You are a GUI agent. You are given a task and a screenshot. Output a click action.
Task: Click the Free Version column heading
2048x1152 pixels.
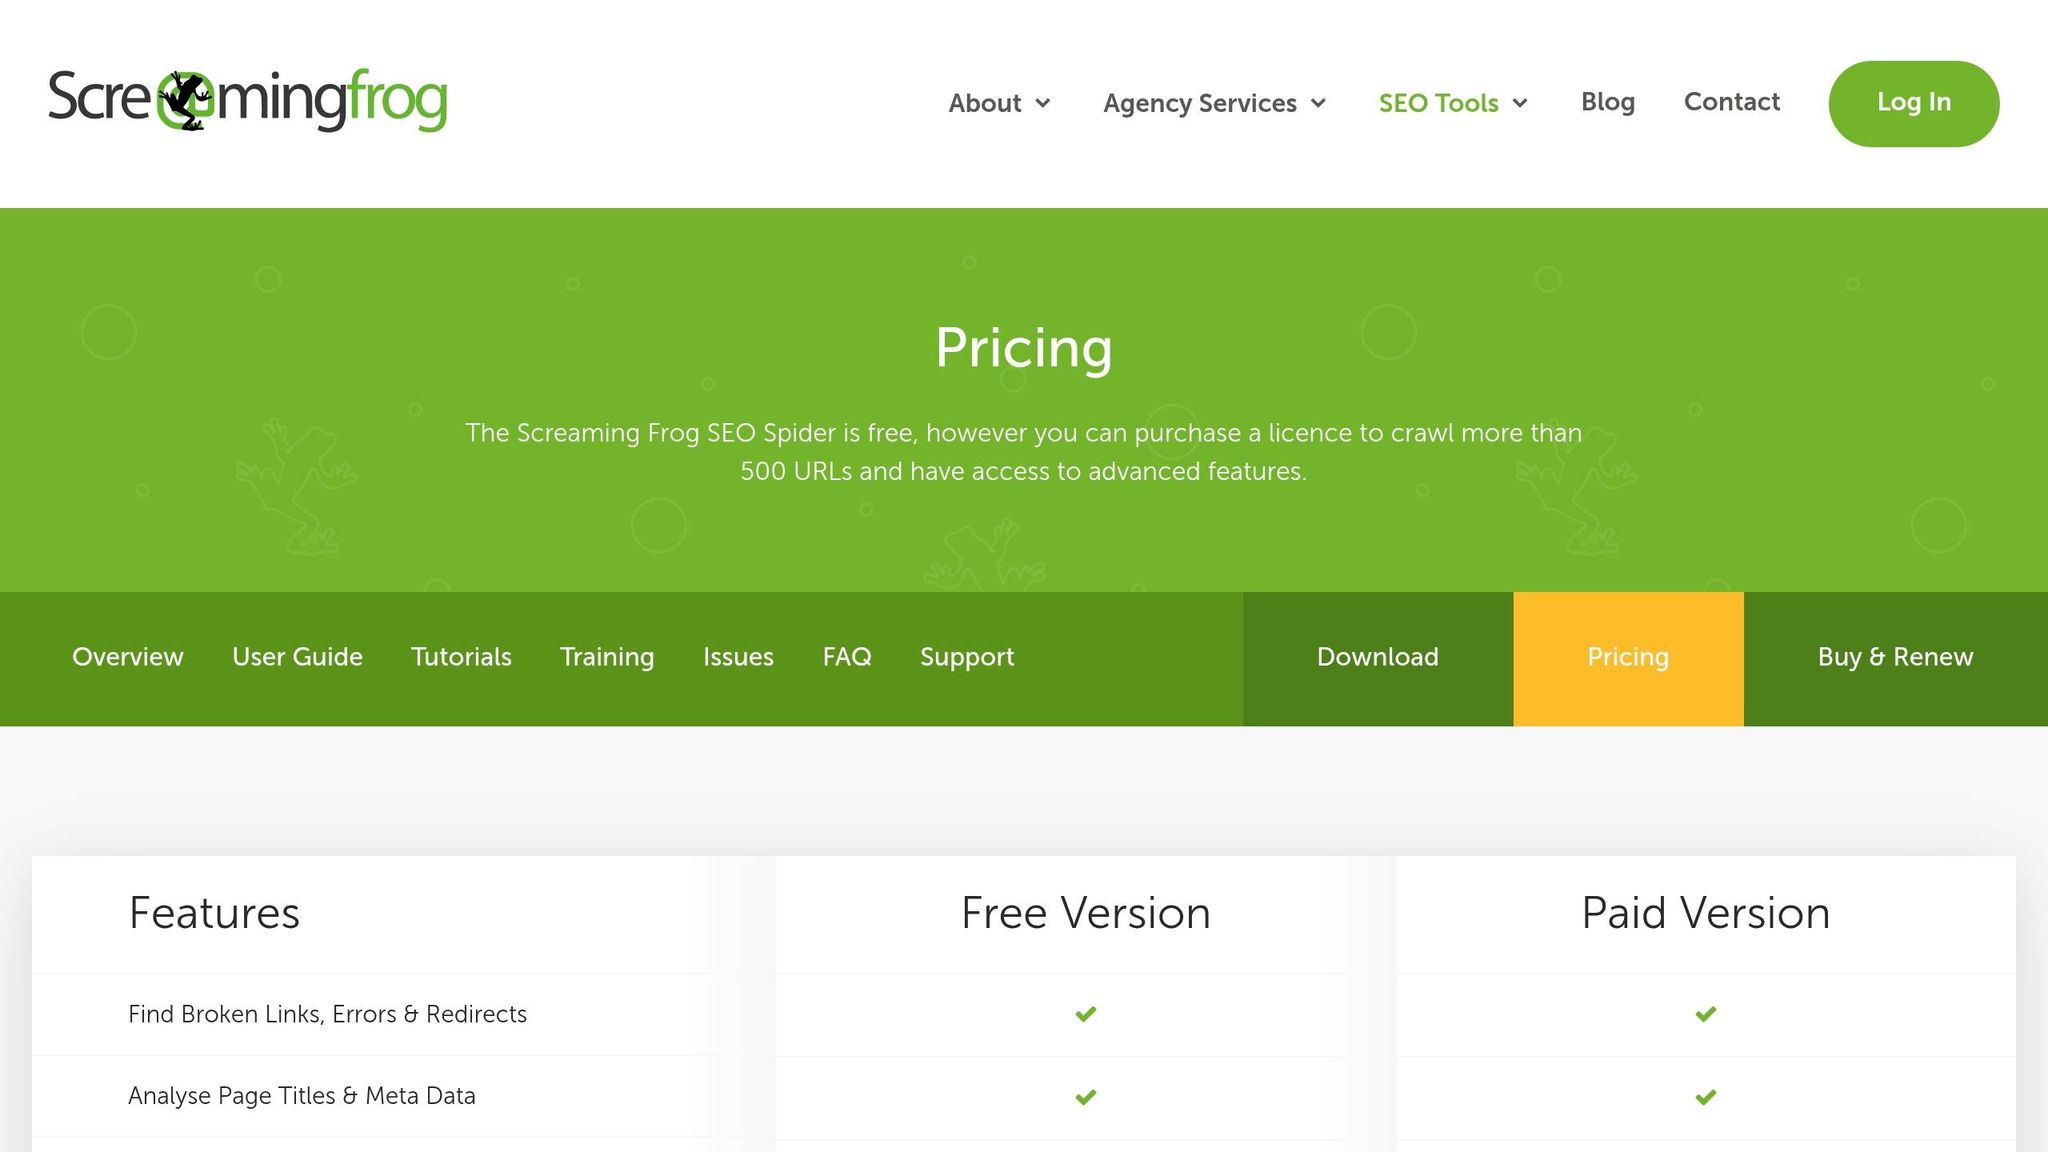click(x=1086, y=913)
